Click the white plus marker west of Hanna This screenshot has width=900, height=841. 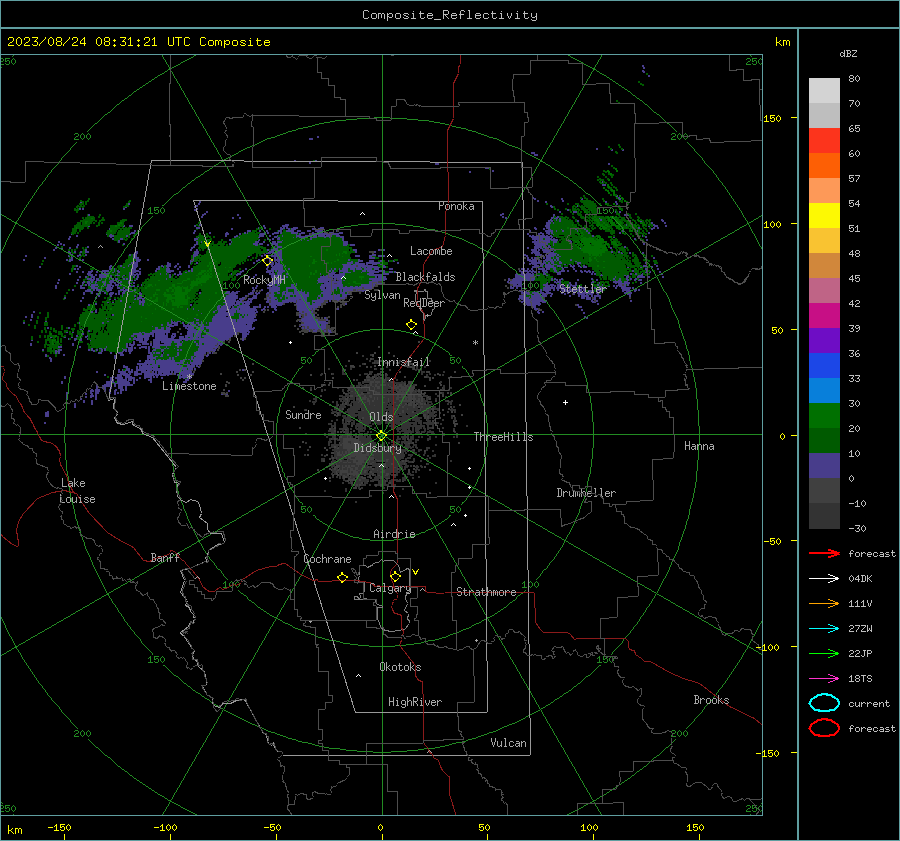pos(565,402)
